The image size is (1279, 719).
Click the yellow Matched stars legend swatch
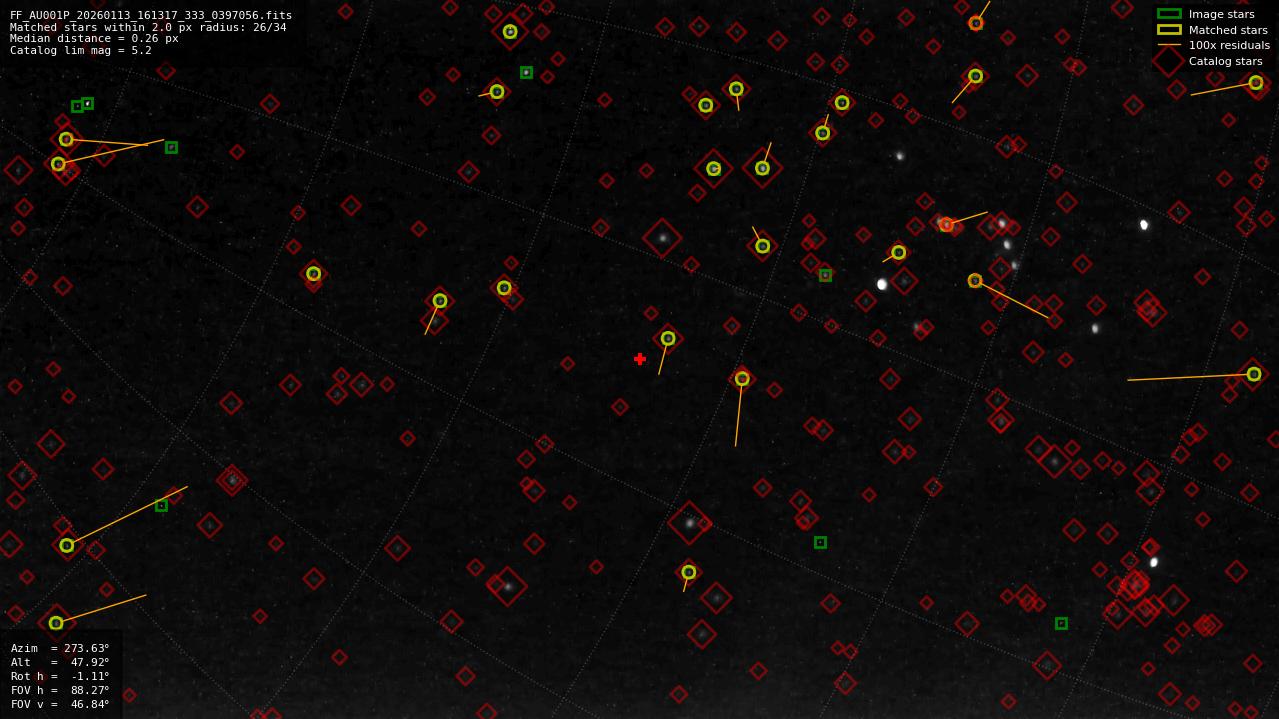coord(1169,30)
